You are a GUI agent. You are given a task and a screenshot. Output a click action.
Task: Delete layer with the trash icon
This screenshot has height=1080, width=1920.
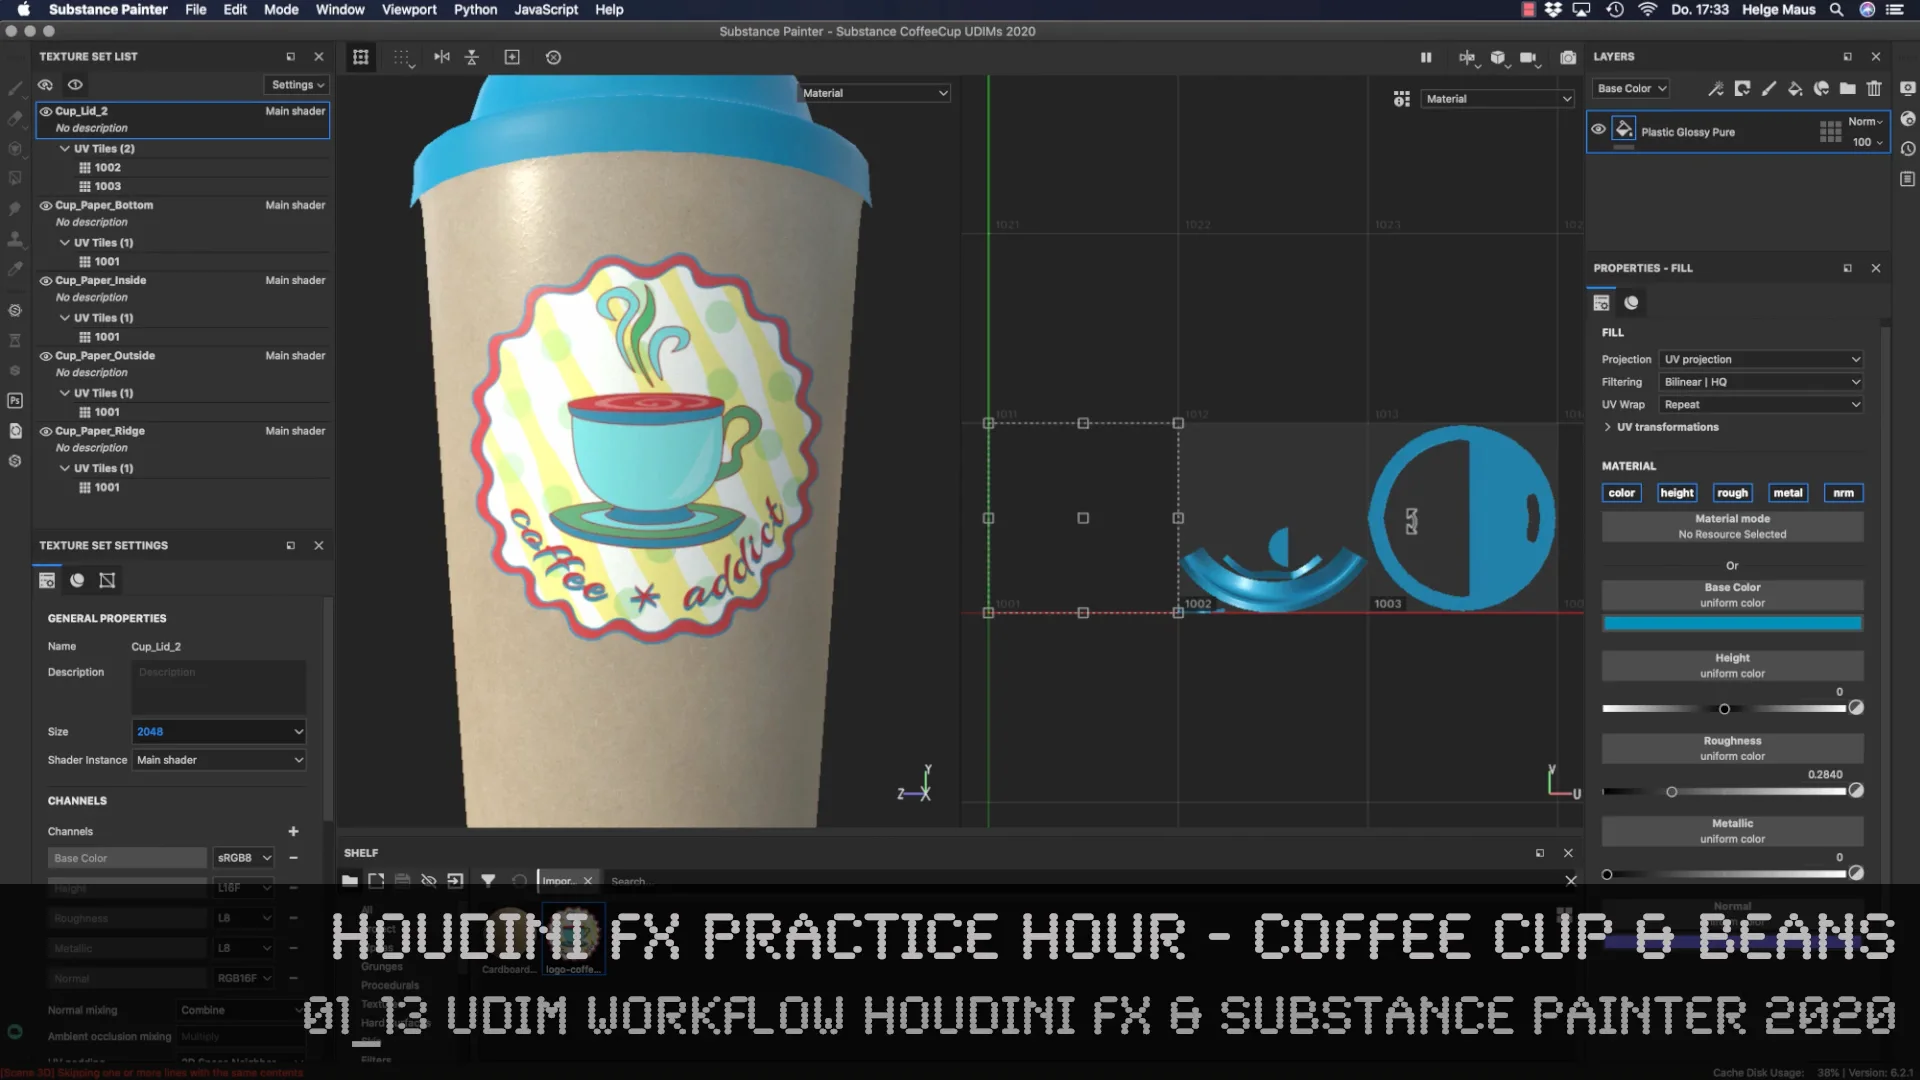coord(1874,88)
